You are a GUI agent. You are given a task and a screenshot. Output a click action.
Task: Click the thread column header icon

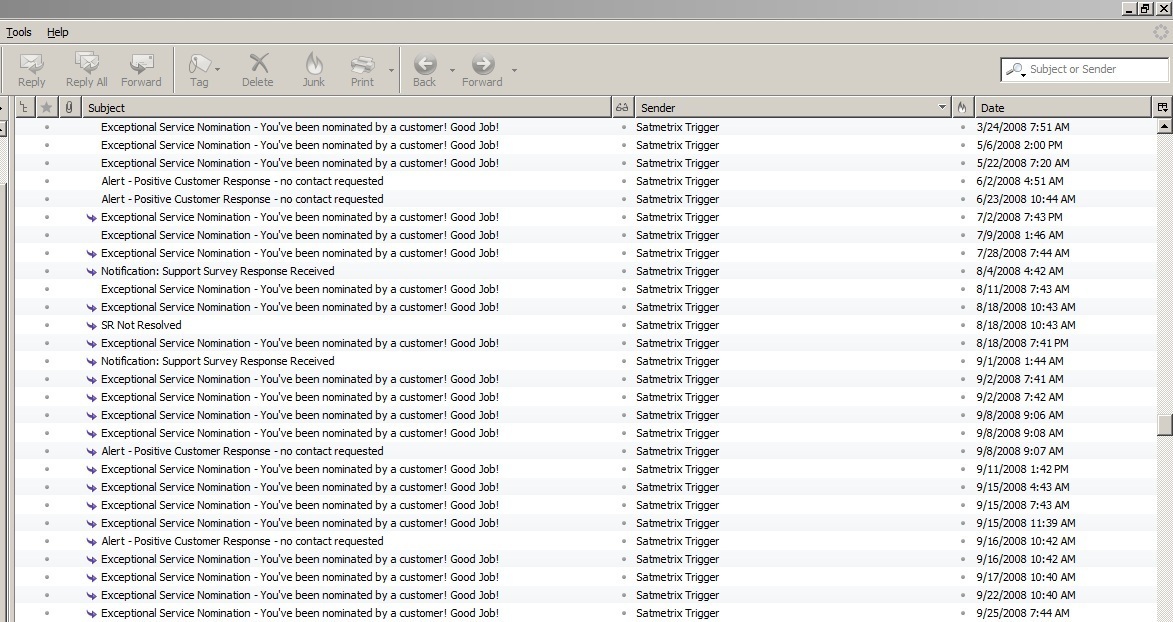point(25,107)
